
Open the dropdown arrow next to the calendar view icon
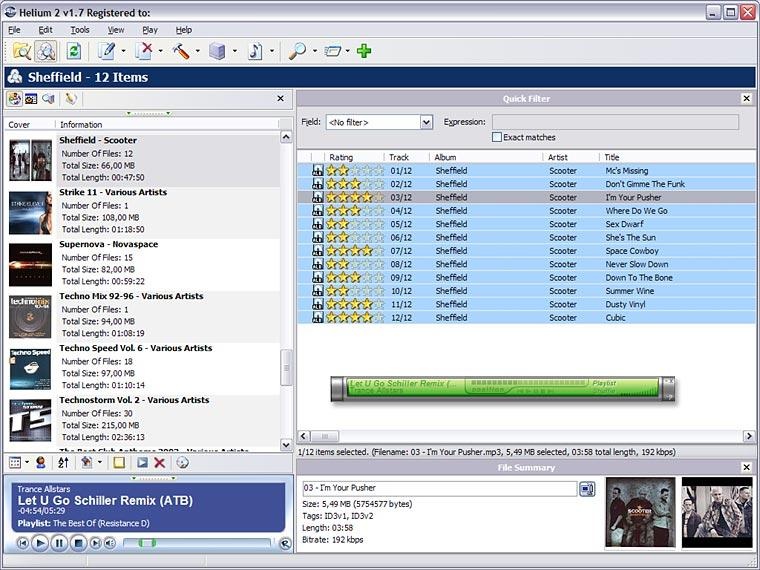pos(28,462)
